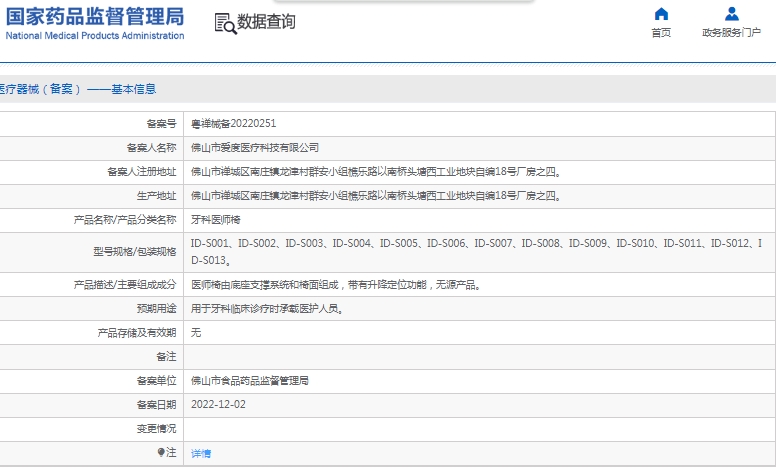
Task: Click the 备案号 row label
Action: click(x=161, y=124)
